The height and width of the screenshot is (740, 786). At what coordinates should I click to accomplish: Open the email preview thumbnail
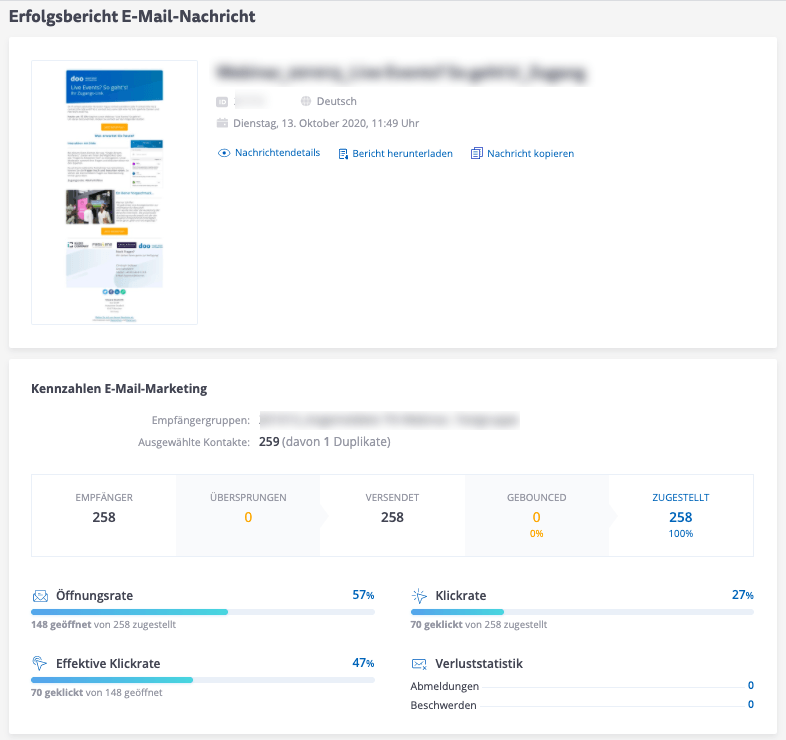tap(114, 193)
